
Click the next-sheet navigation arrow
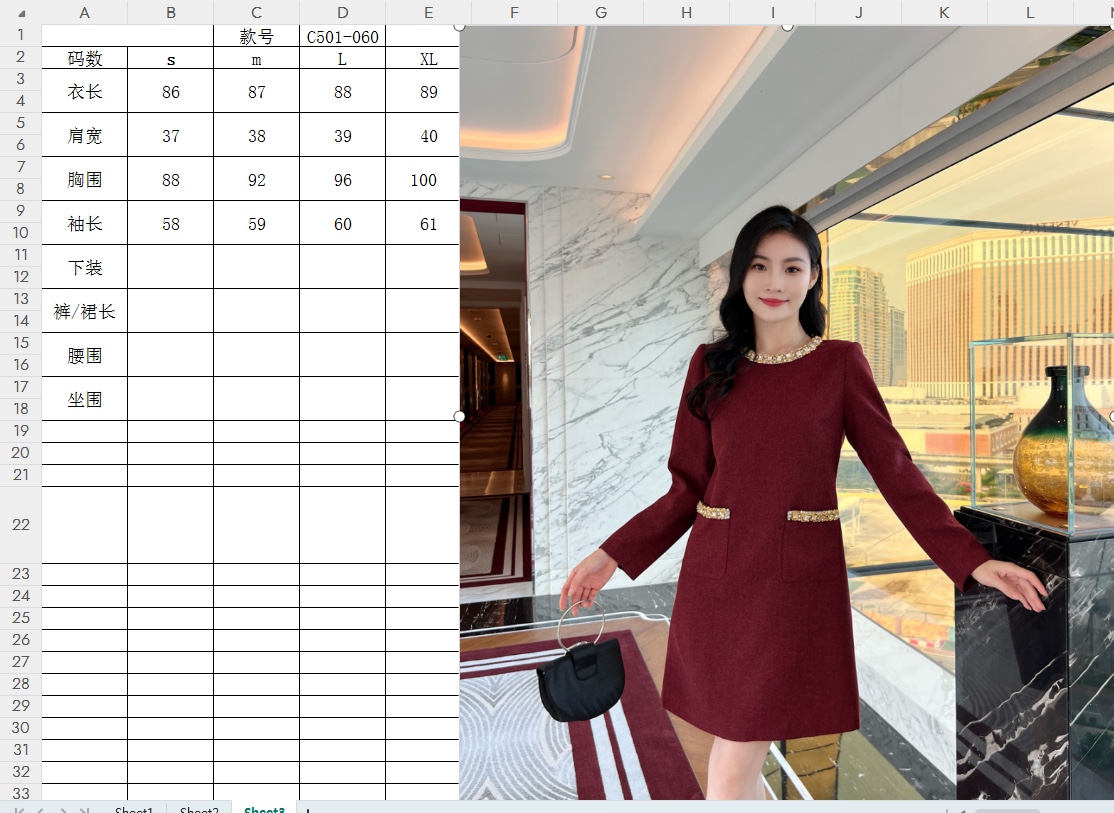point(63,809)
